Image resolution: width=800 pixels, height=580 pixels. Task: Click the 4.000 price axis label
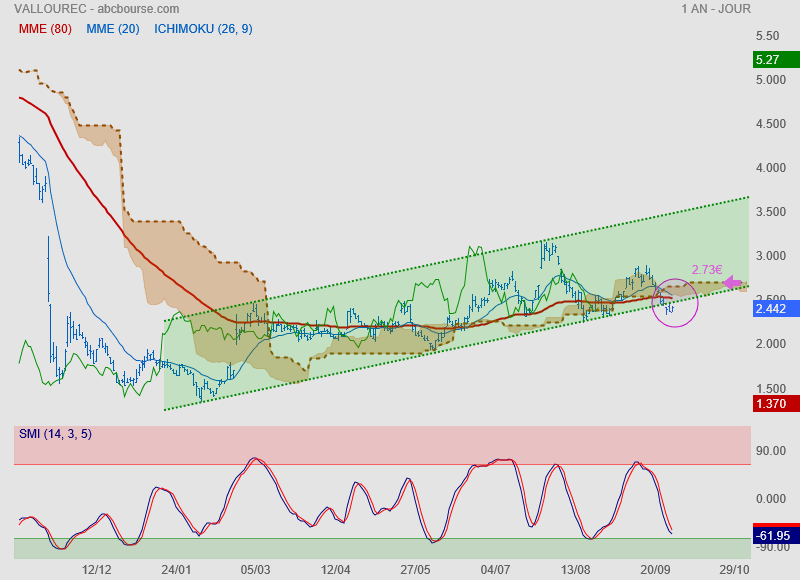[x=771, y=168]
